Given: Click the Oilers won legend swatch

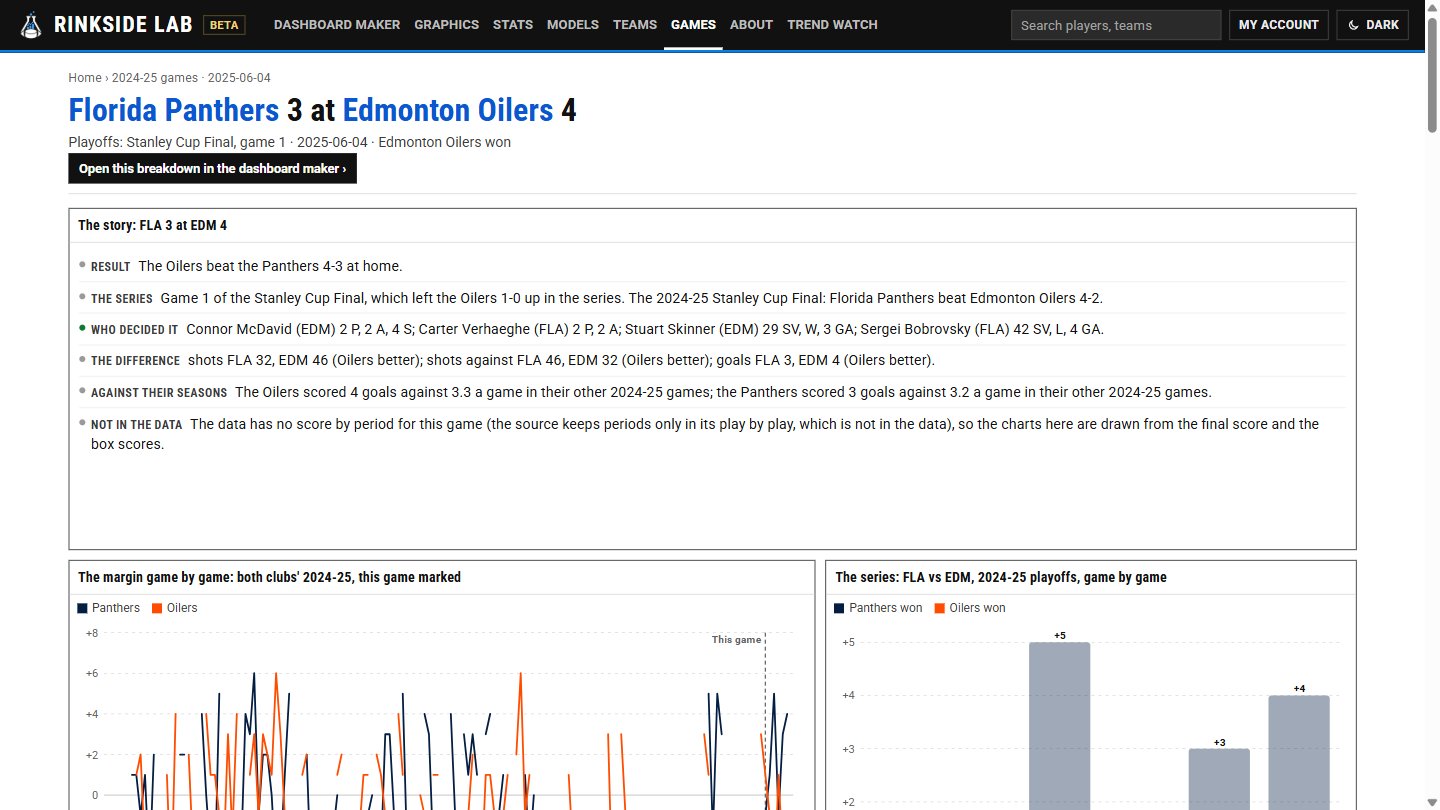Looking at the screenshot, I should coord(939,608).
